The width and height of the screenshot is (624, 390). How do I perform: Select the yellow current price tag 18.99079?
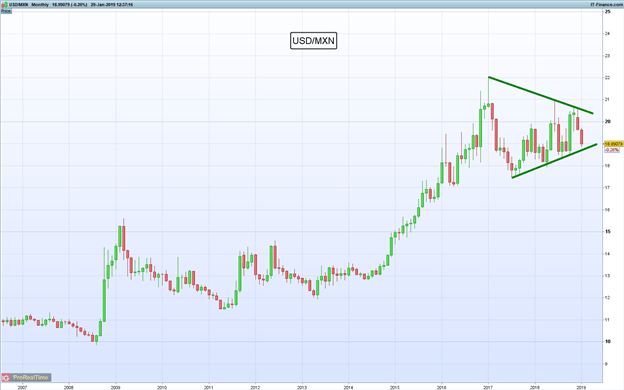click(x=614, y=144)
